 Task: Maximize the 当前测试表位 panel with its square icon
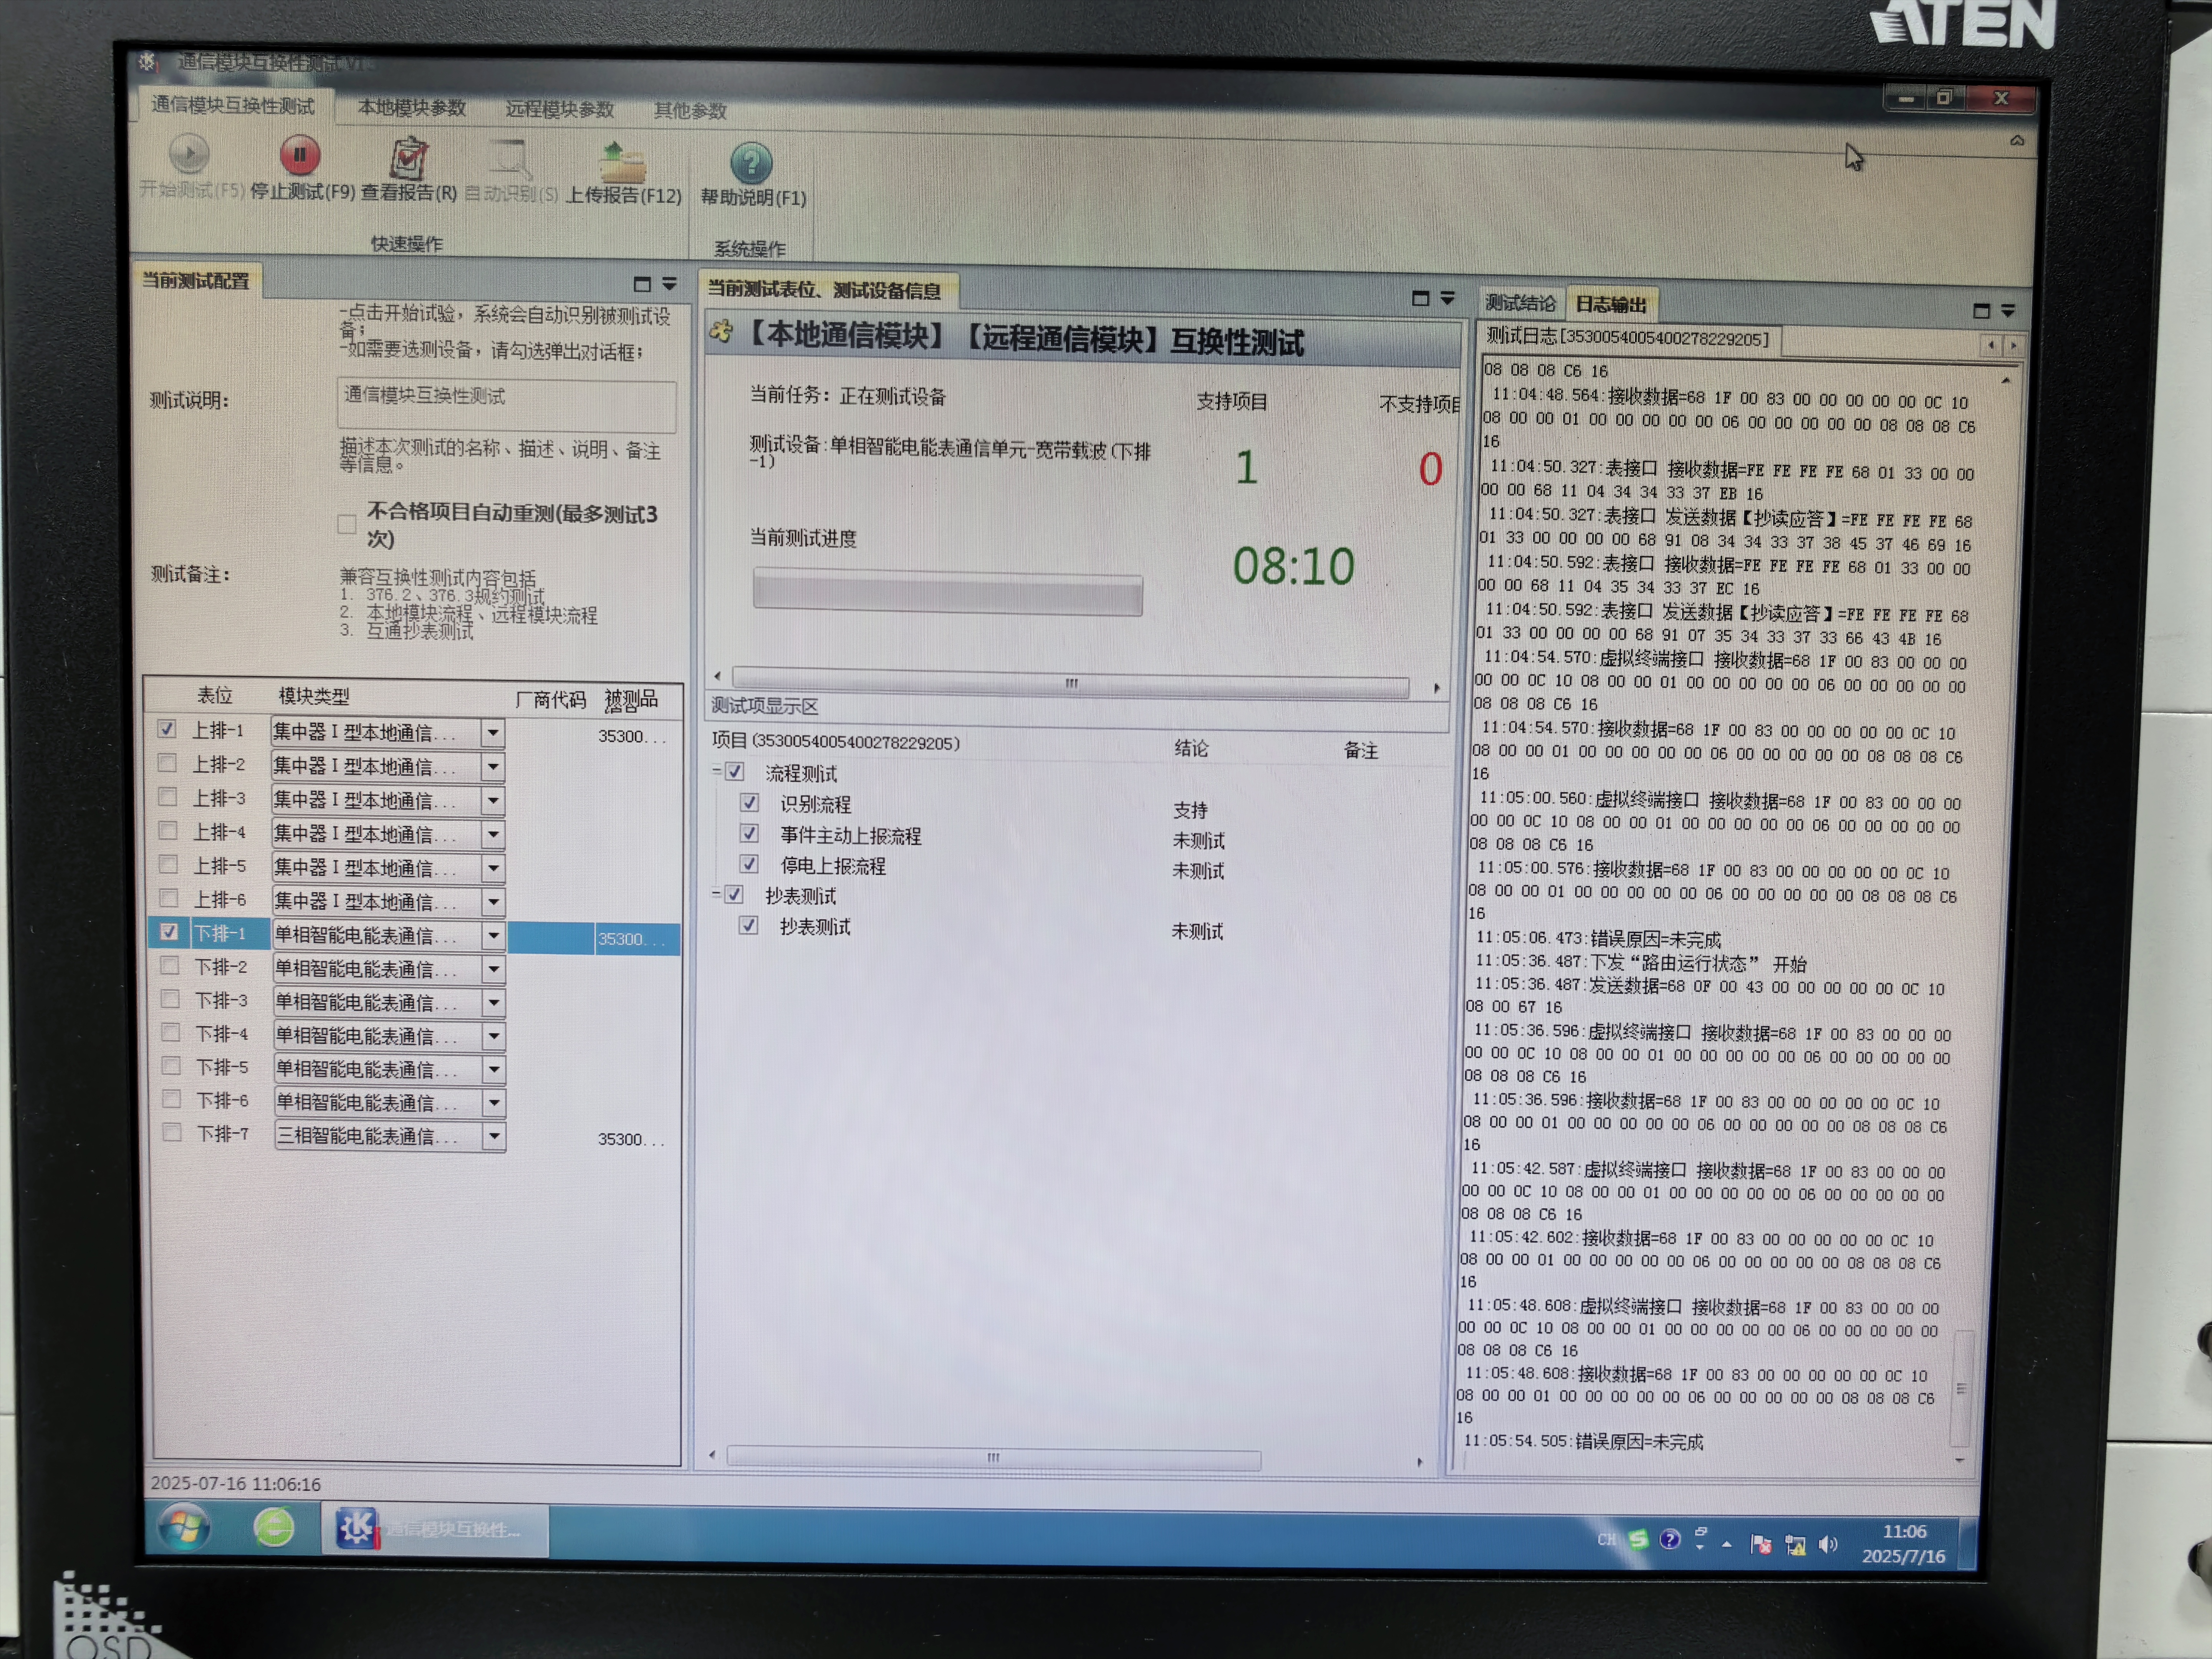tap(1420, 298)
